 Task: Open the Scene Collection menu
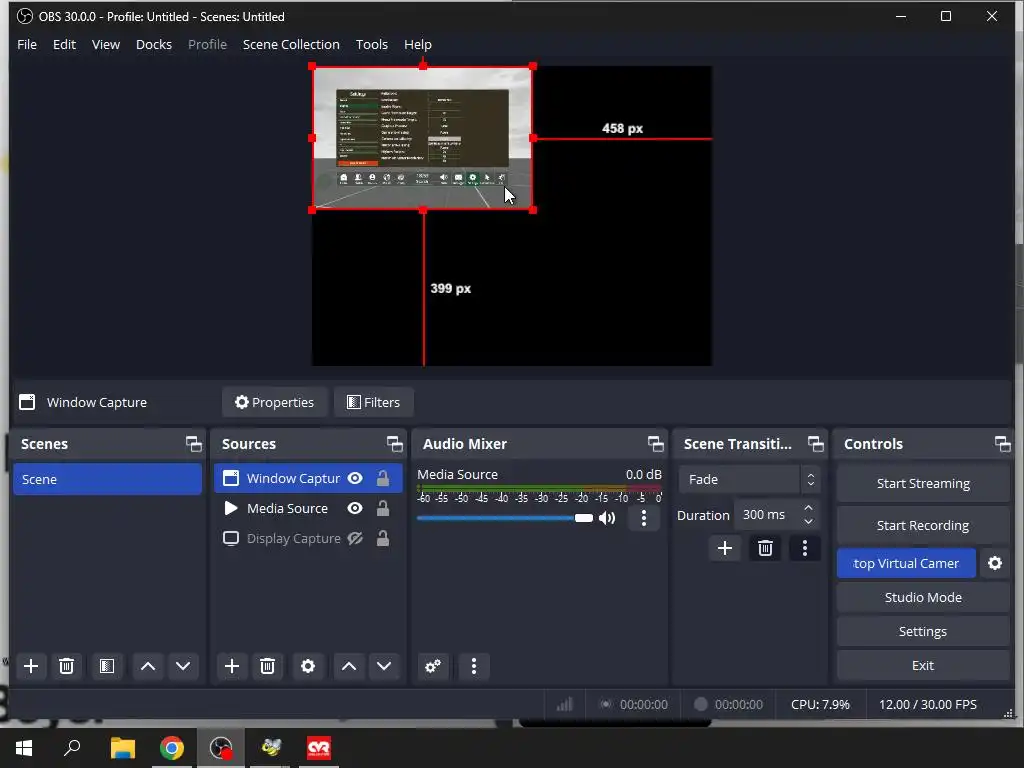tap(291, 44)
